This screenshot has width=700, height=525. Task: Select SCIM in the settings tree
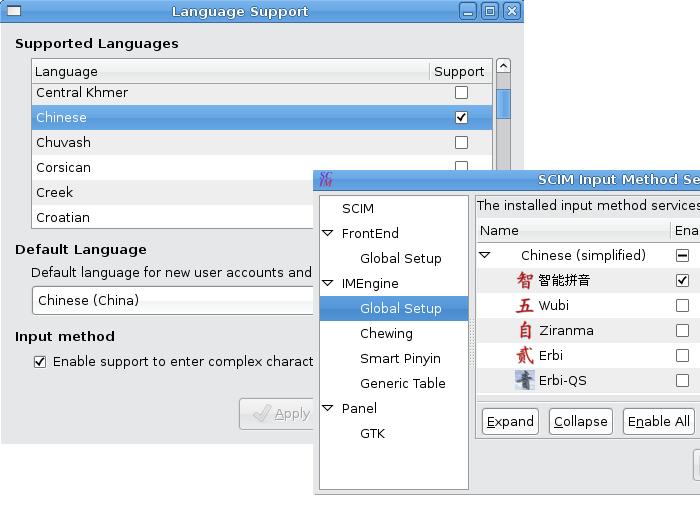[x=358, y=208]
